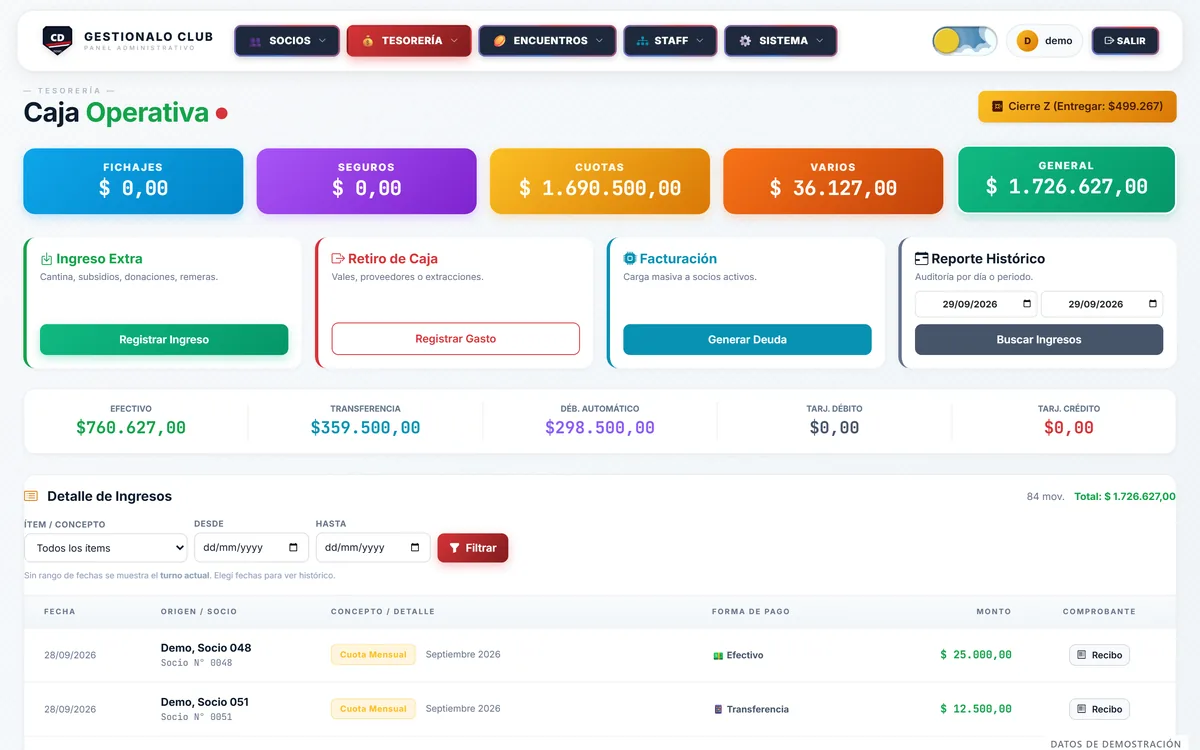Open Recibo for Socio 051
1200x750 pixels.
click(1099, 709)
